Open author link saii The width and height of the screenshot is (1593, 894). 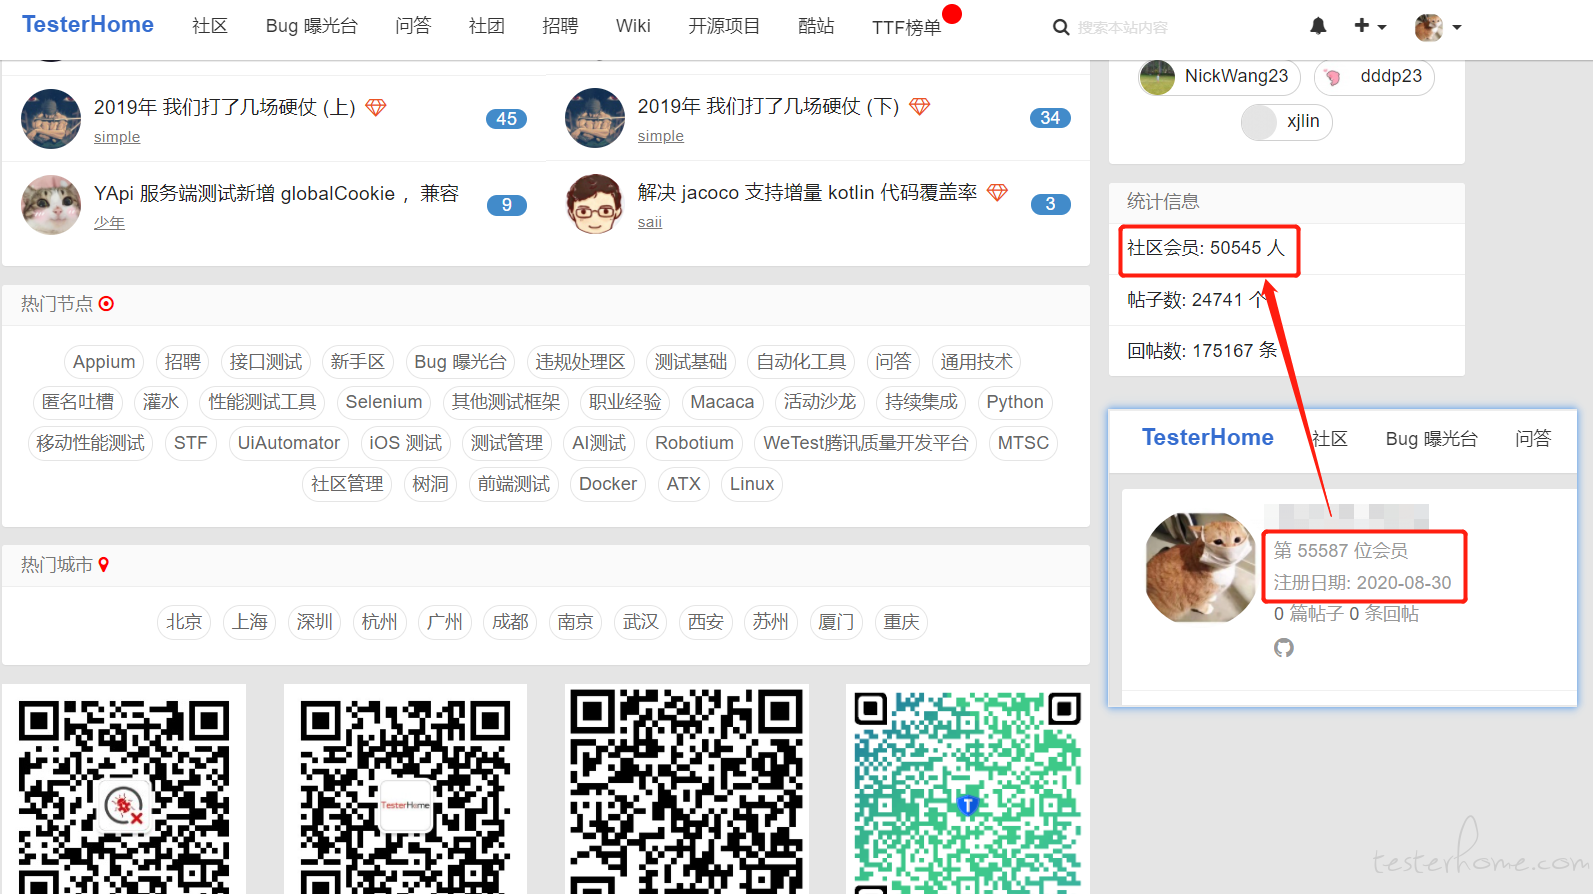pos(650,222)
